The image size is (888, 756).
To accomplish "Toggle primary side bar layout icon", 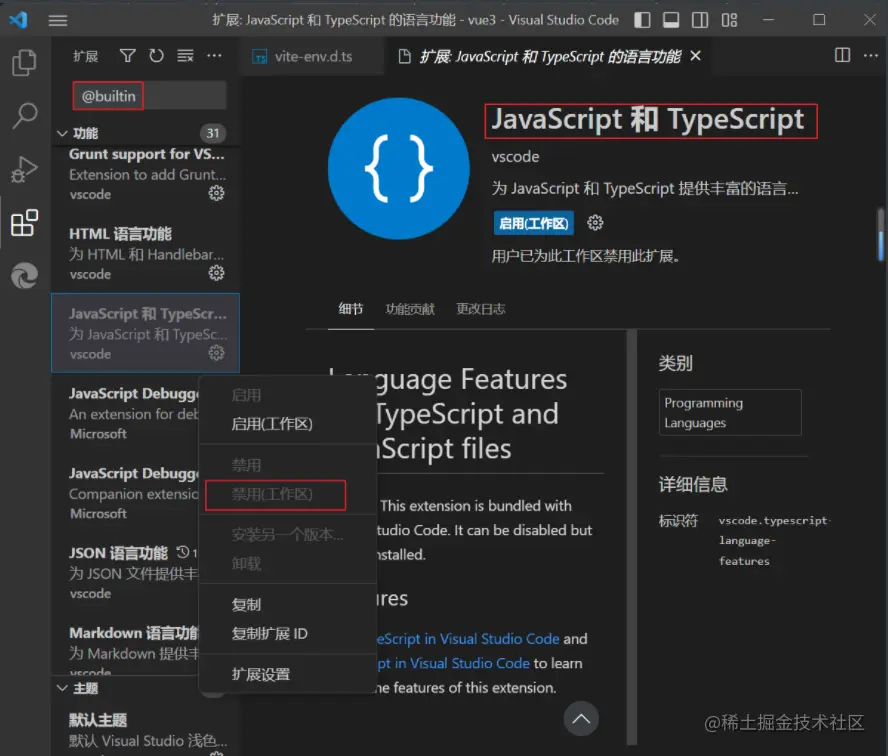I will tap(642, 20).
